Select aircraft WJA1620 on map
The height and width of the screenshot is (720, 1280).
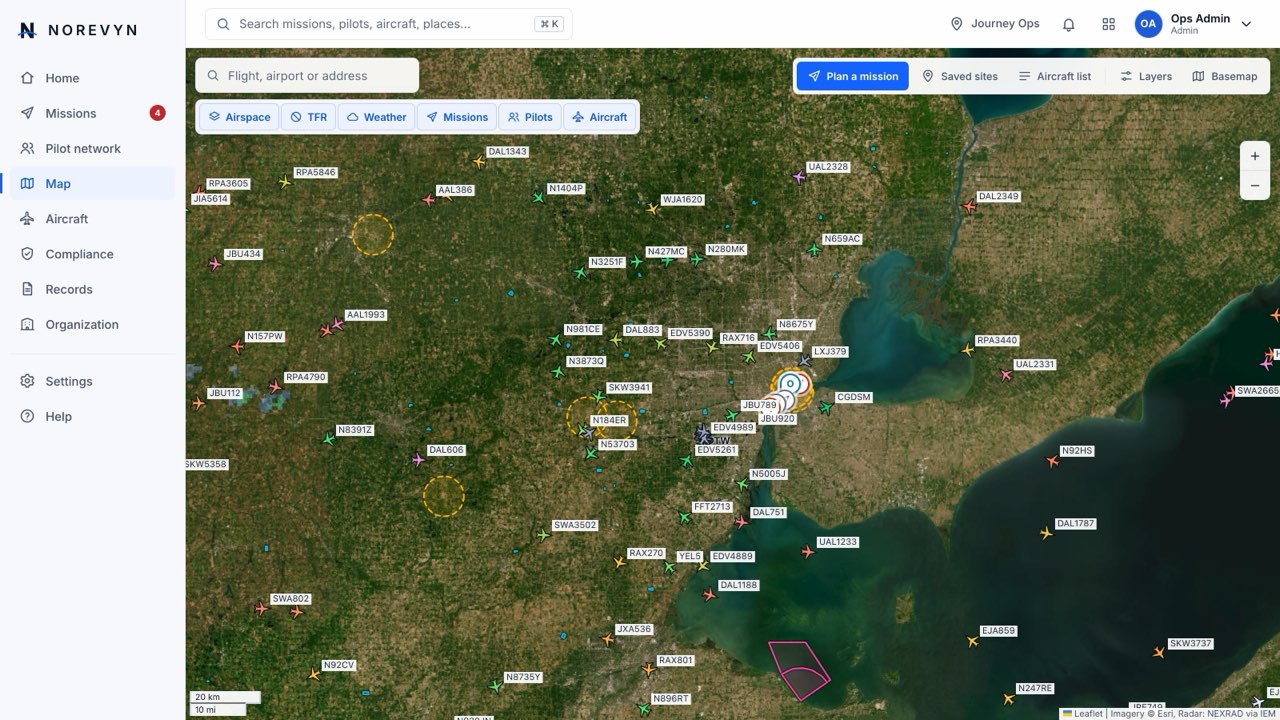point(652,209)
